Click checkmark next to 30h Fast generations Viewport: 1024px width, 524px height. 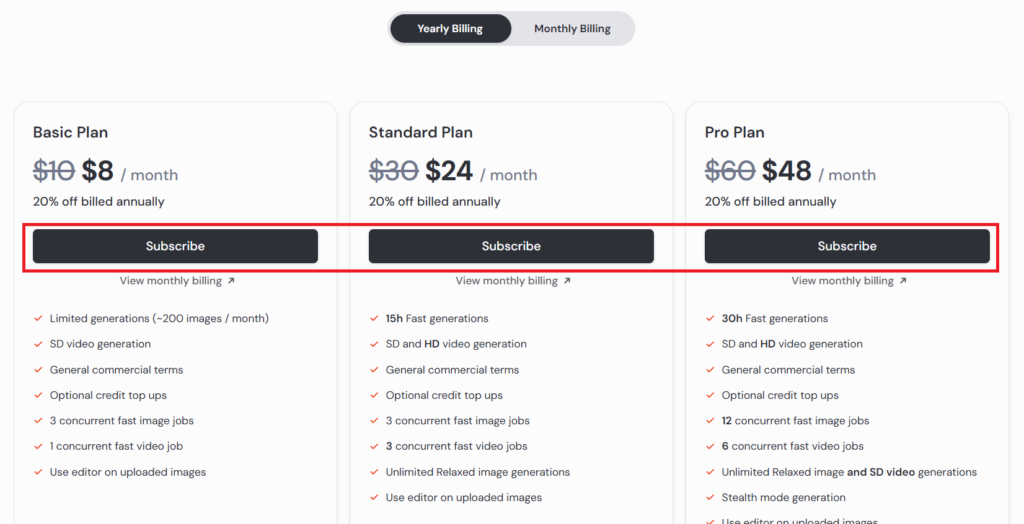(x=710, y=319)
